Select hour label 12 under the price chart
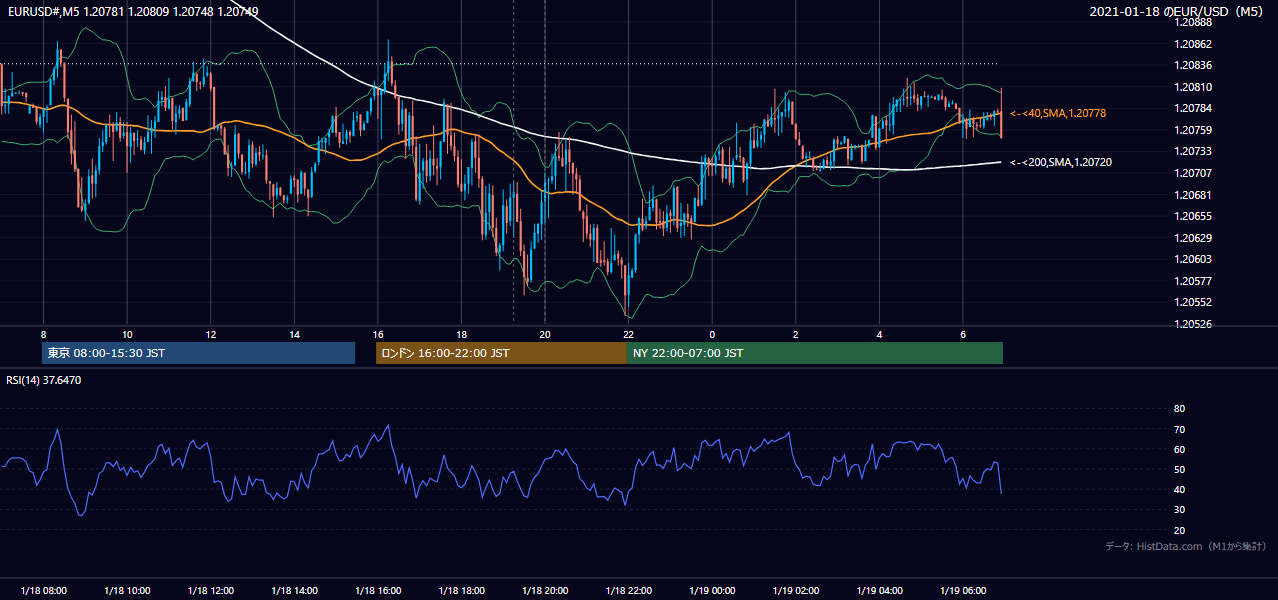 [x=210, y=334]
